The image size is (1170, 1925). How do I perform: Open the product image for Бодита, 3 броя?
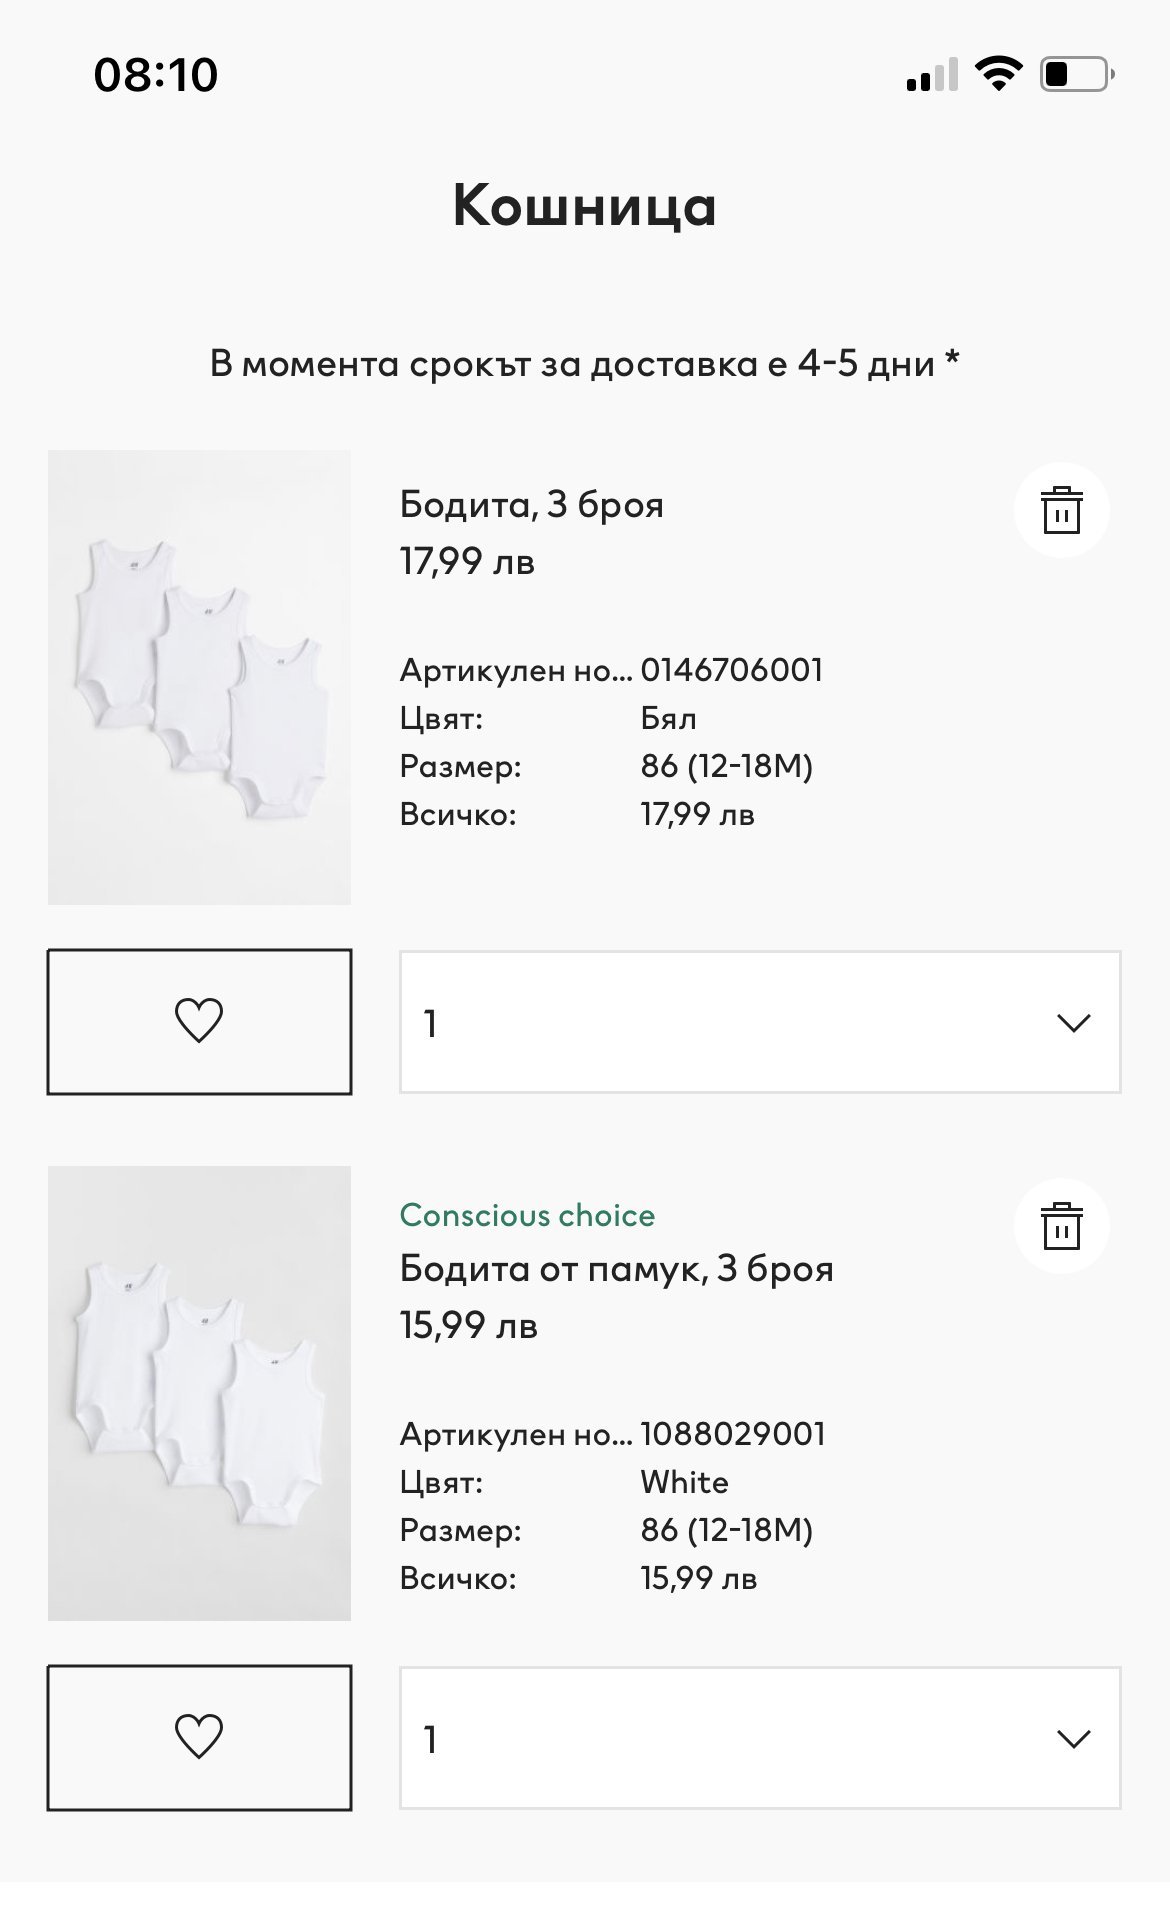(x=199, y=677)
